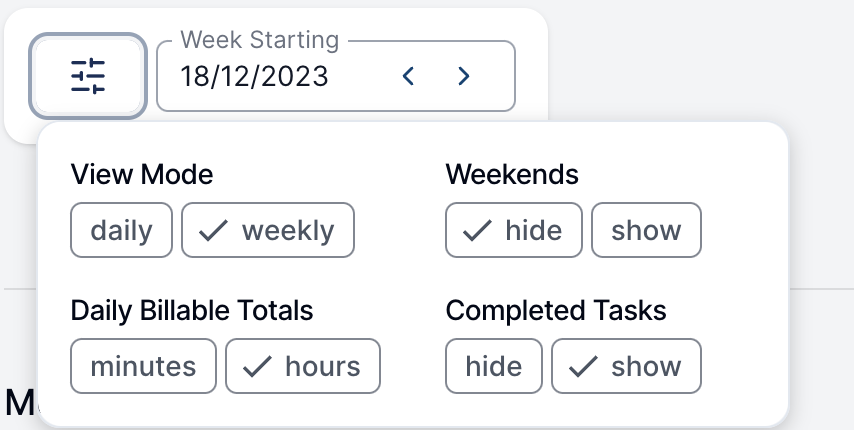The width and height of the screenshot is (854, 430).
Task: Set Weekends to hide
Action: coord(514,230)
